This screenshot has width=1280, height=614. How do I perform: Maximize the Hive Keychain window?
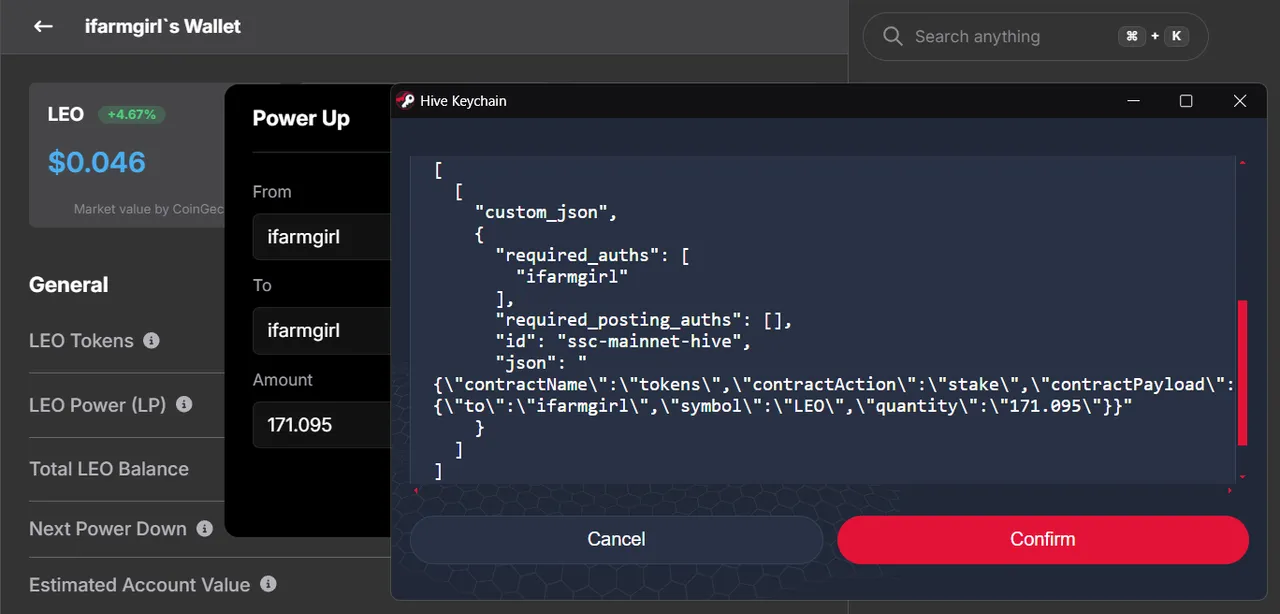(1186, 101)
